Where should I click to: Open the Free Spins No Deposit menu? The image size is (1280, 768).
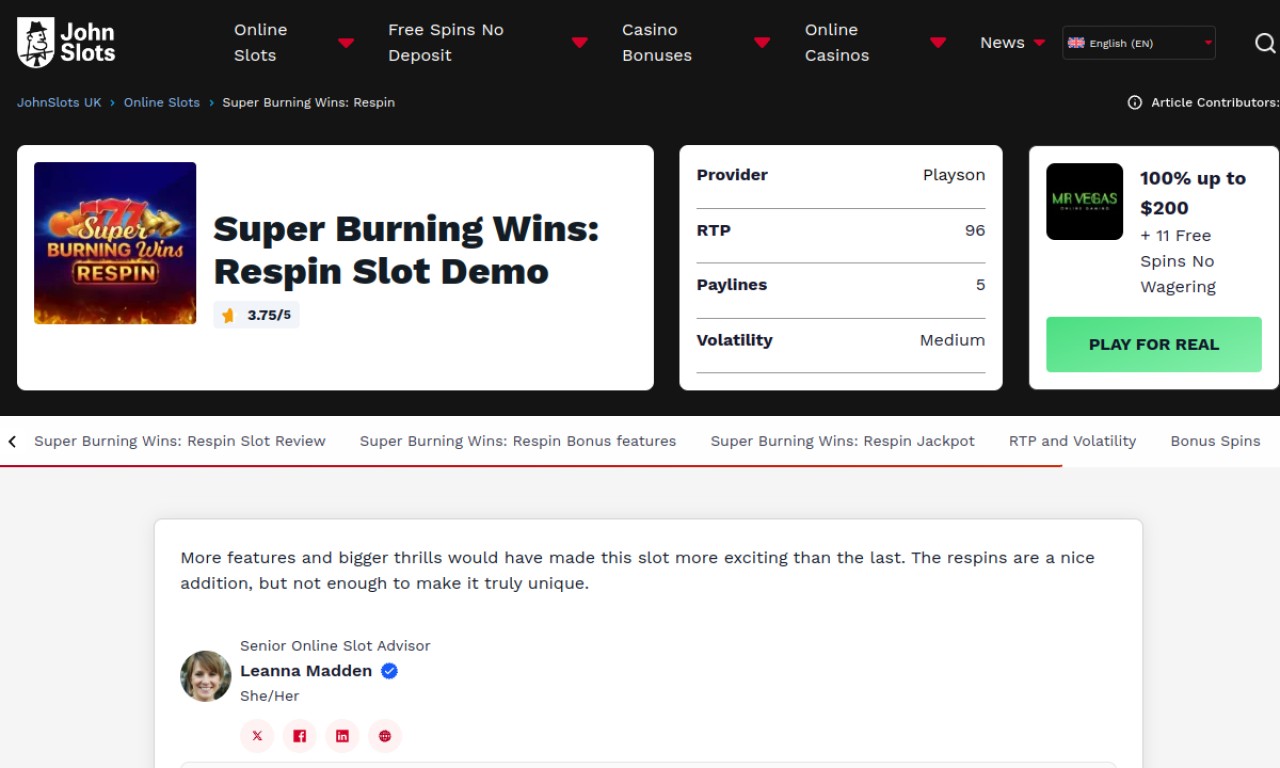pyautogui.click(x=446, y=43)
